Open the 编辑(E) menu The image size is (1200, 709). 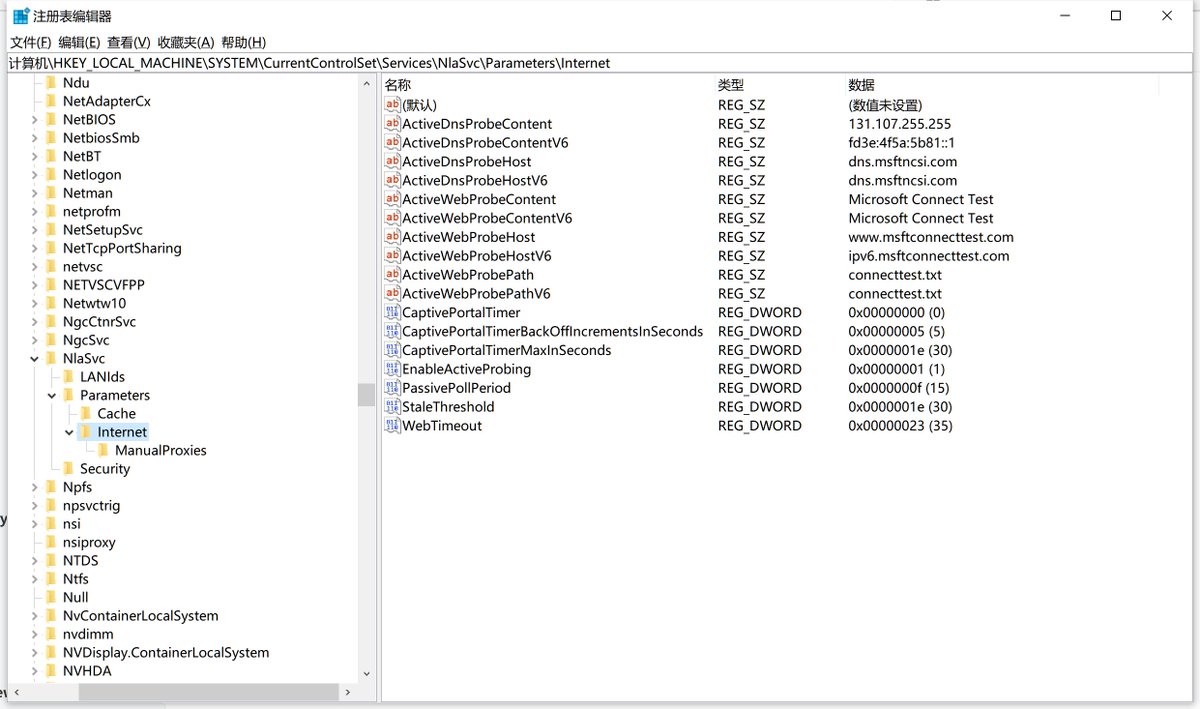tap(79, 42)
